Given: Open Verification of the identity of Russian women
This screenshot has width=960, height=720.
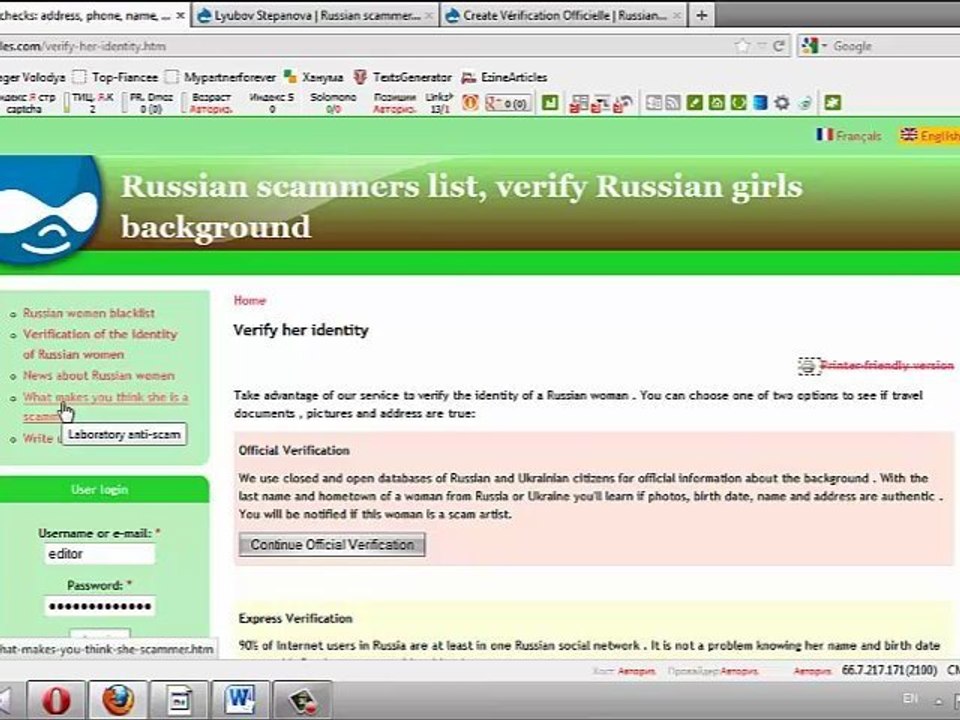Looking at the screenshot, I should coord(100,344).
